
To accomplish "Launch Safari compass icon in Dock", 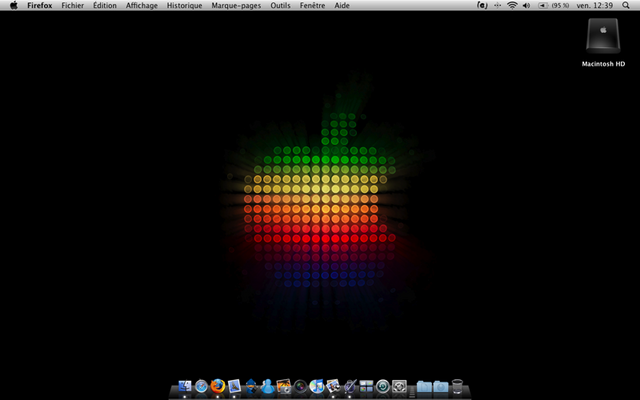I will click(x=201, y=386).
